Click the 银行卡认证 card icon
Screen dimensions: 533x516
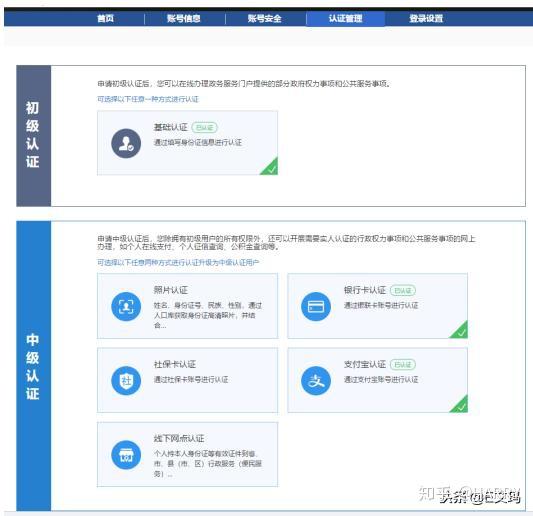(316, 306)
